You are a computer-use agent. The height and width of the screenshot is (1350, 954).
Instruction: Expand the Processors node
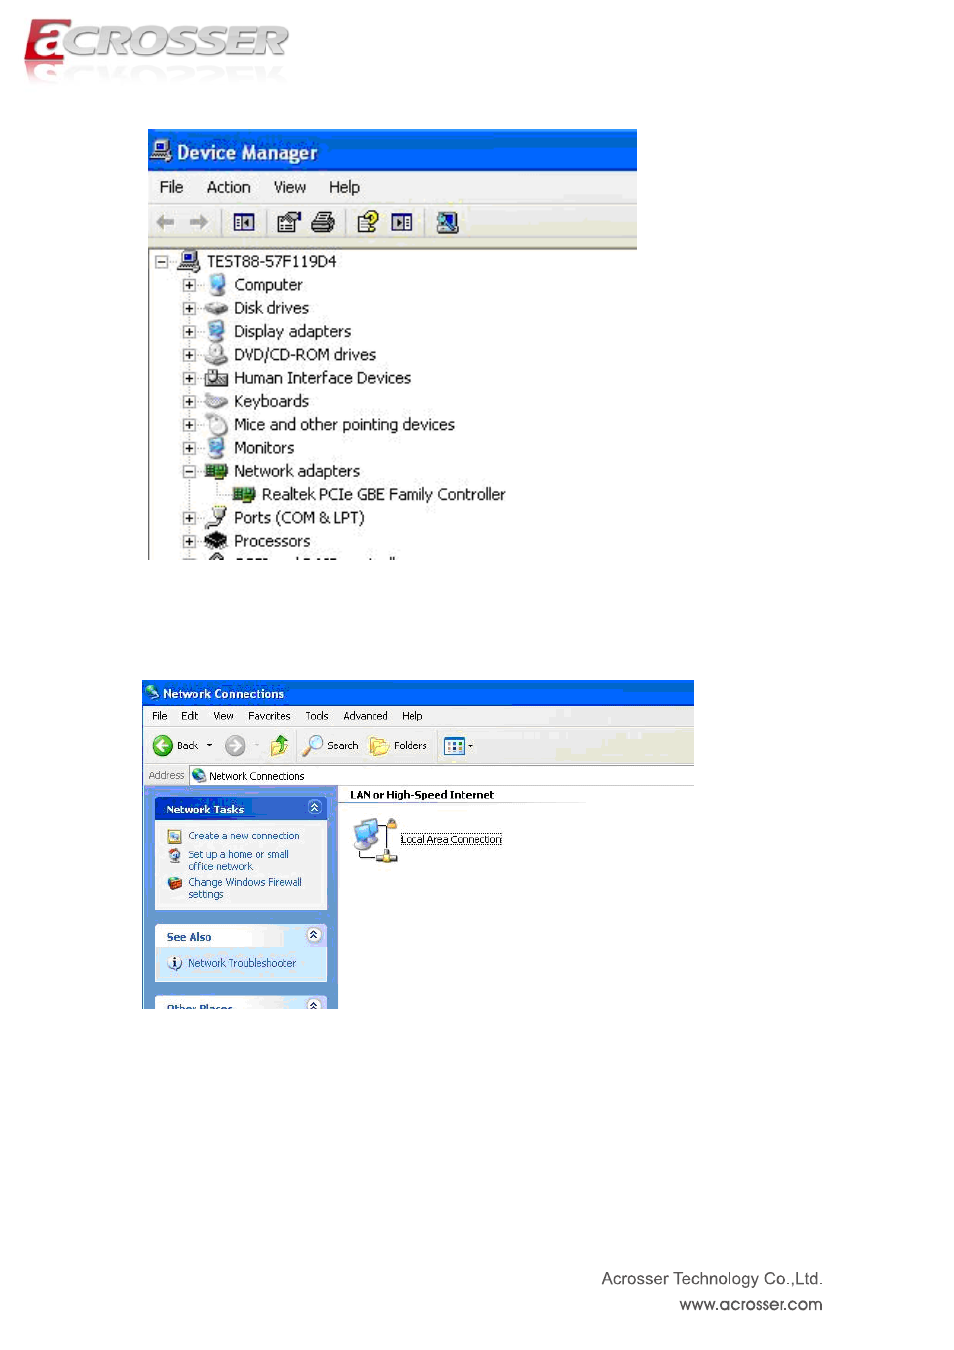pyautogui.click(x=189, y=541)
